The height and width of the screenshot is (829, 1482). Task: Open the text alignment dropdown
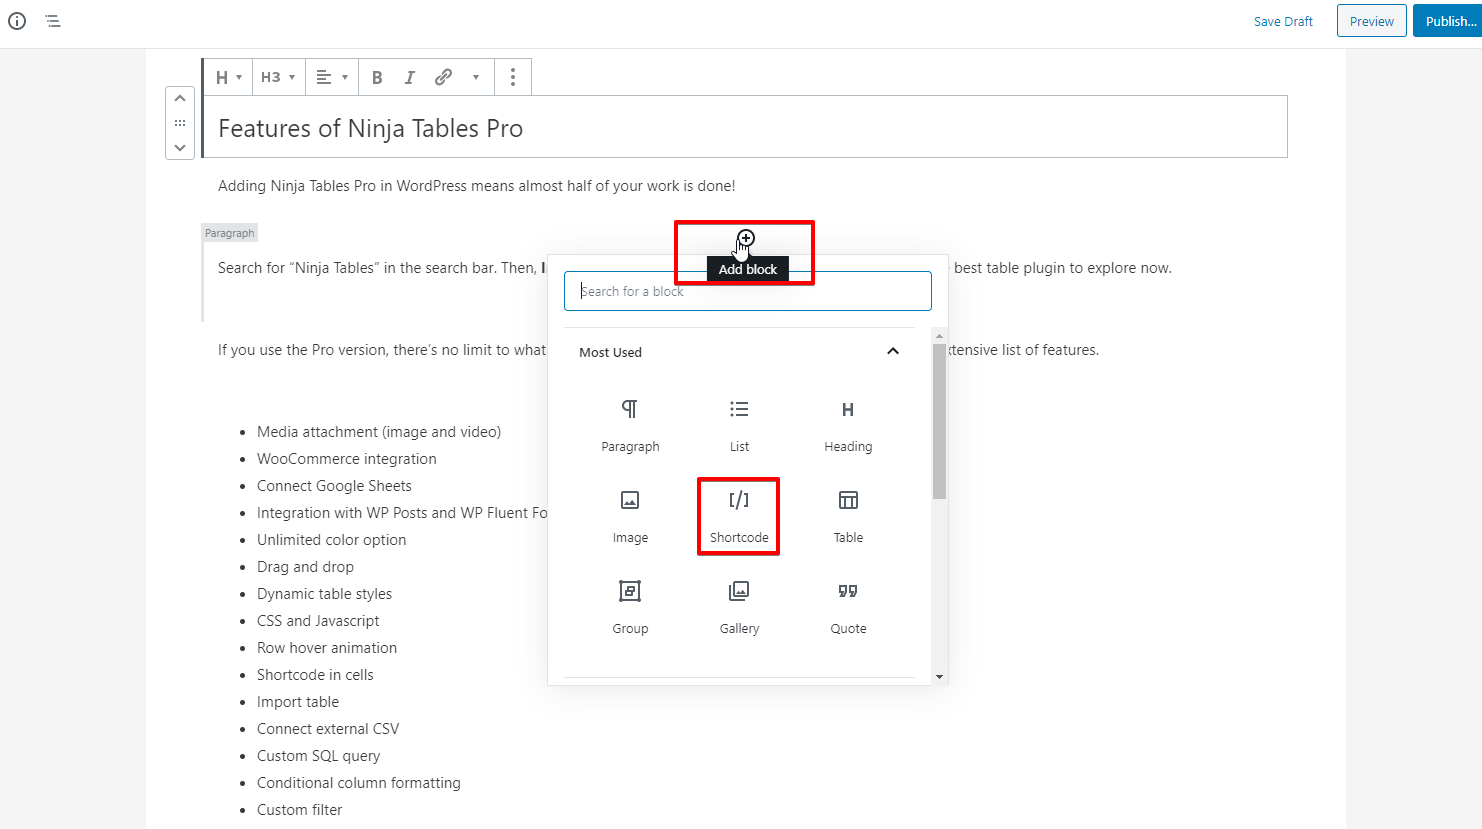click(332, 77)
